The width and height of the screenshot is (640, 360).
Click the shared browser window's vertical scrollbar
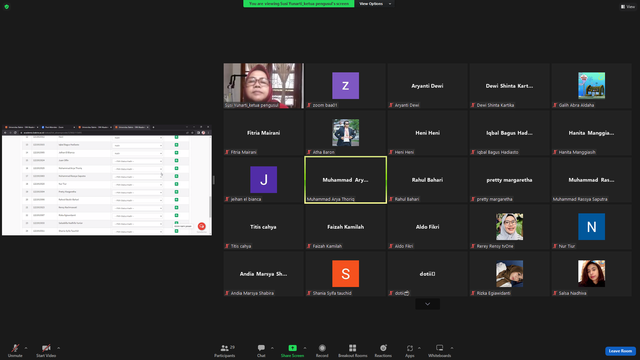(x=210, y=206)
